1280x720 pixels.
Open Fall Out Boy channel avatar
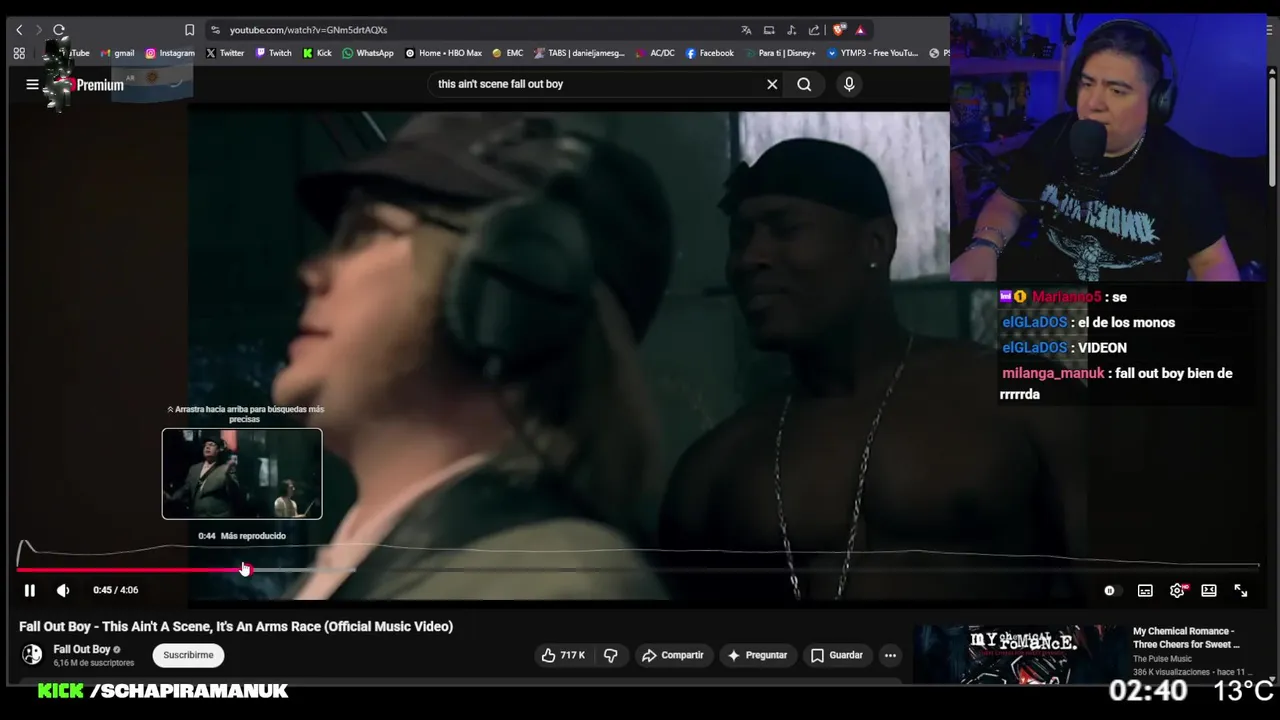[33, 655]
